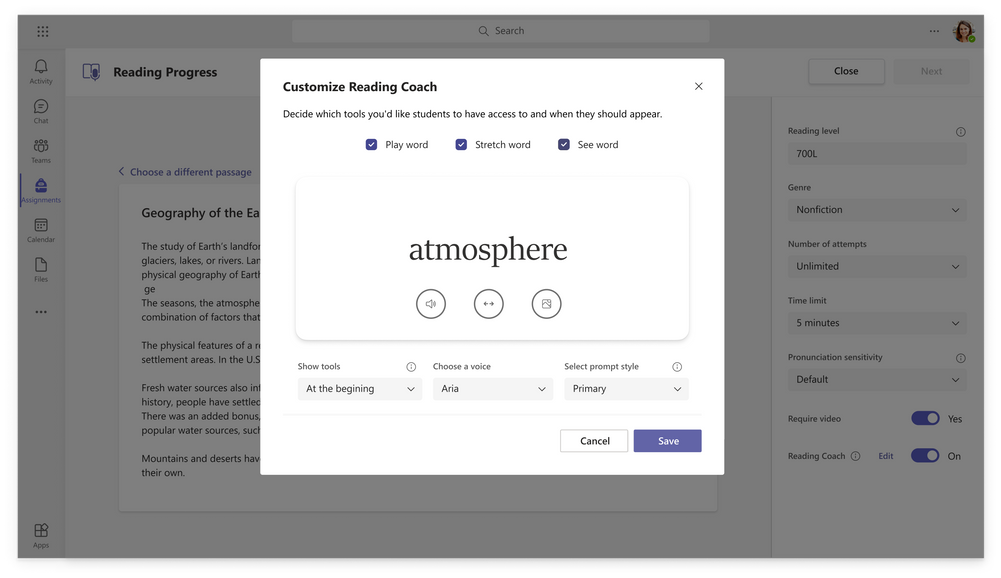Close the Customize Reading Coach dialog

click(x=698, y=86)
